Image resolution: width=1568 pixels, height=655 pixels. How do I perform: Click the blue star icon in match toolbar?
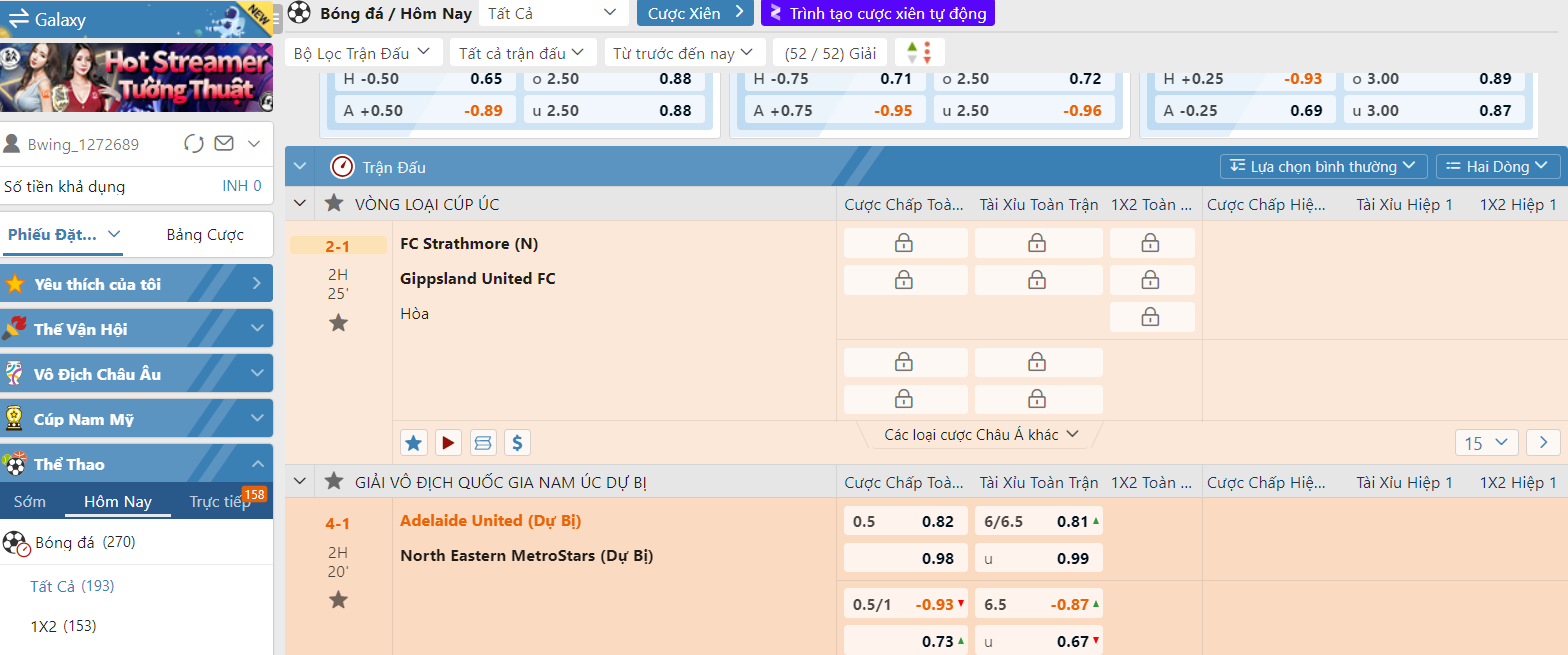click(414, 442)
